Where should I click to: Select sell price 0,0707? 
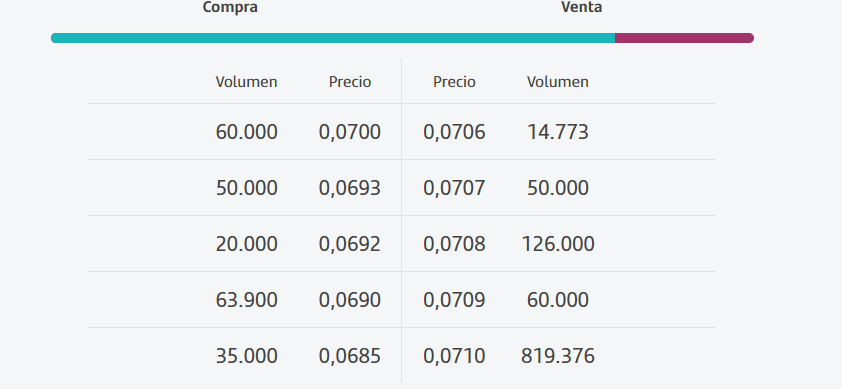click(x=454, y=188)
